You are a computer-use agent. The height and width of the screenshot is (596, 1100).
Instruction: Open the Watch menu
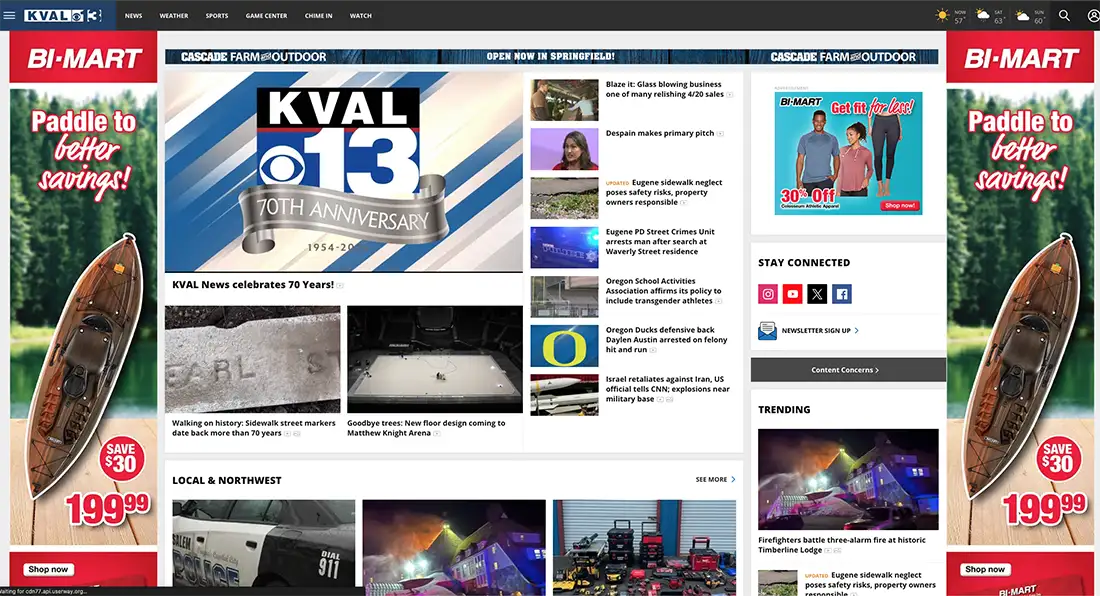click(x=361, y=15)
